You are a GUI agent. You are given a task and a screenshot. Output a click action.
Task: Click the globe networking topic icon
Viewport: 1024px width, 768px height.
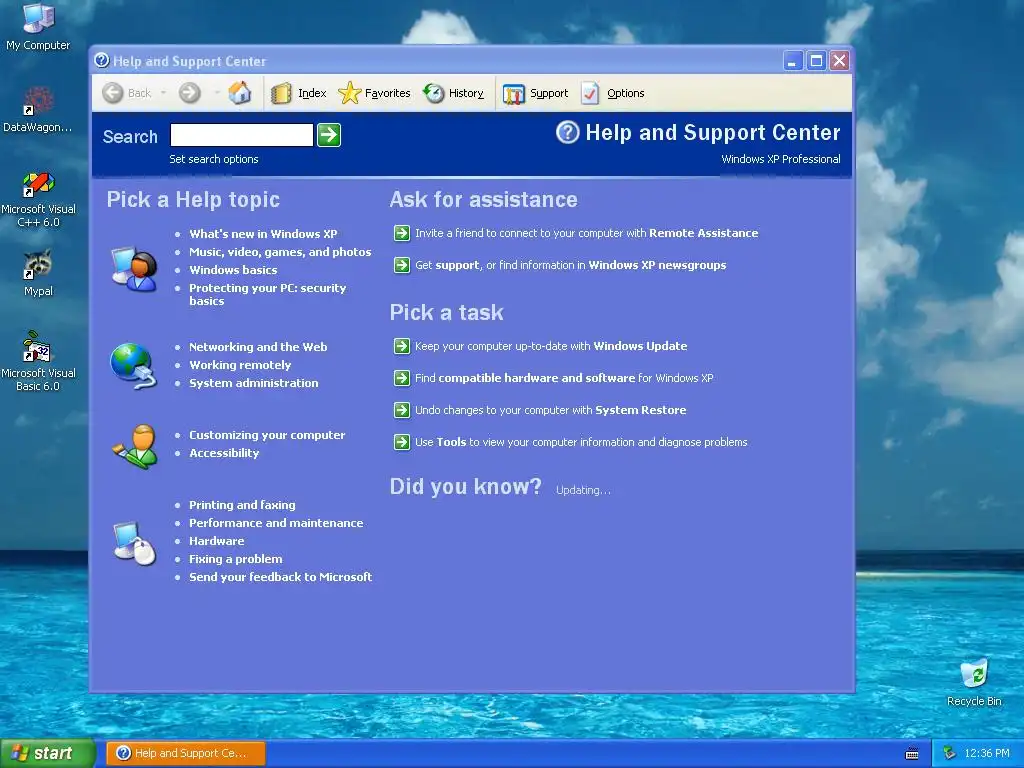coord(133,366)
